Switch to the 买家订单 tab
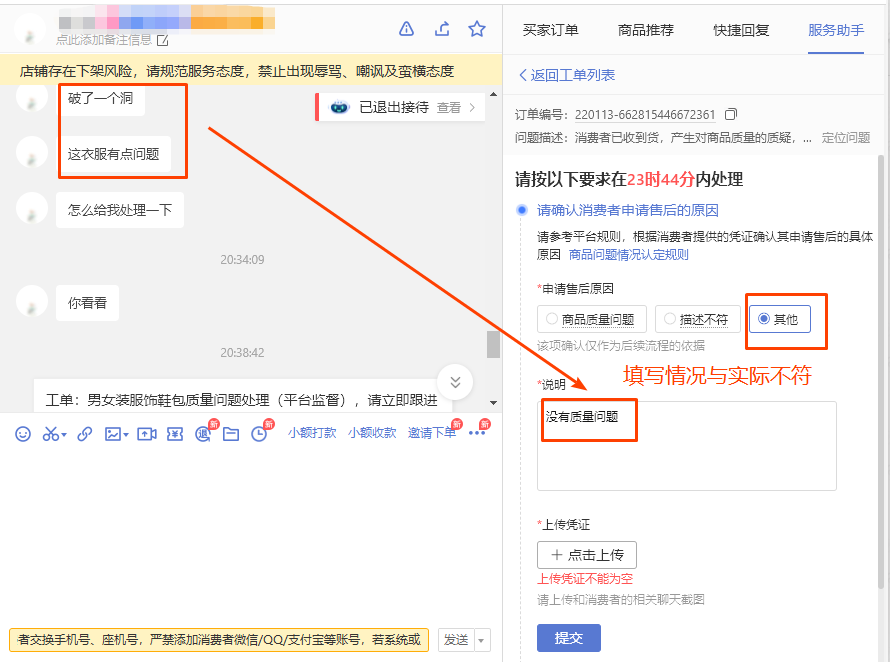Viewport: 890px width, 662px height. pyautogui.click(x=551, y=30)
